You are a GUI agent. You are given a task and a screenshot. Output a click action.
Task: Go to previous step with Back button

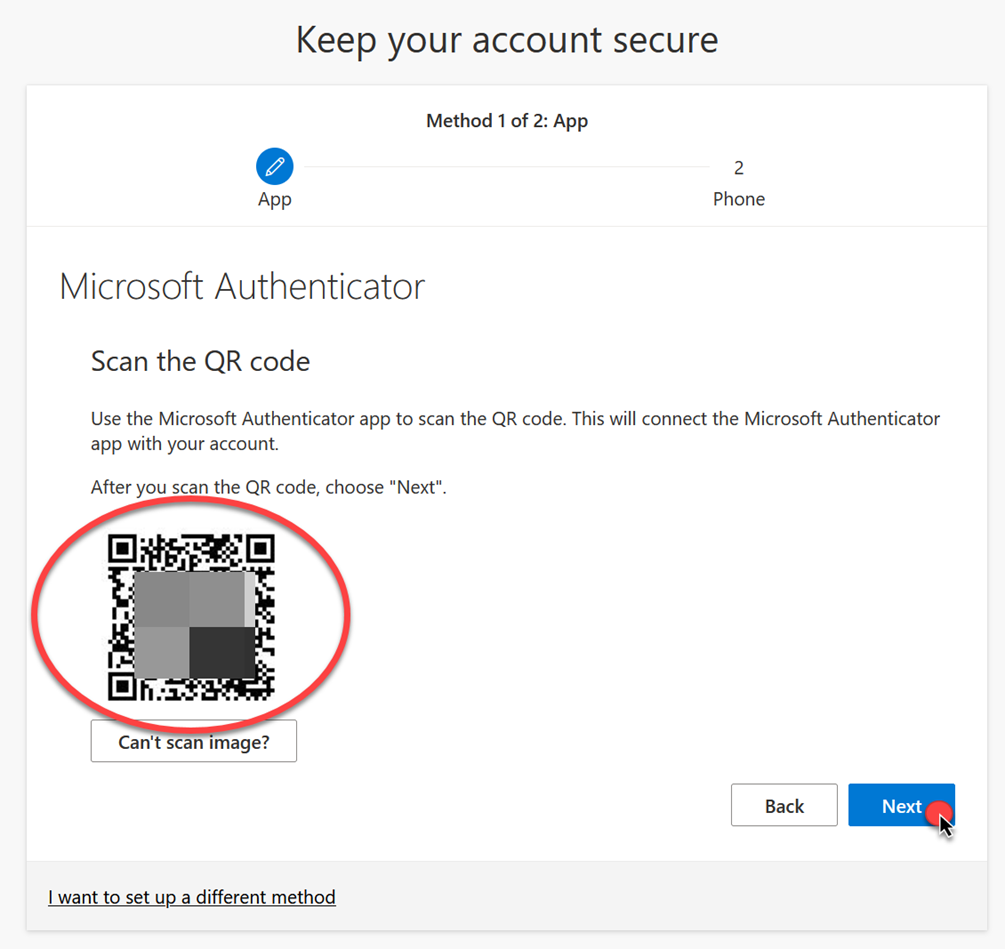784,806
